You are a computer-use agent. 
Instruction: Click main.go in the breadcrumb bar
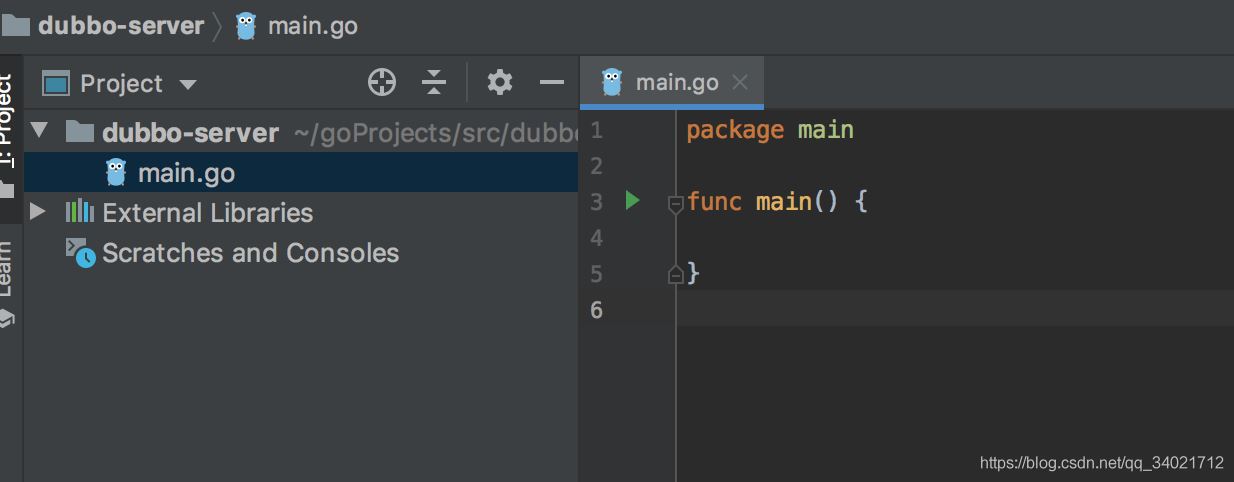(x=312, y=26)
